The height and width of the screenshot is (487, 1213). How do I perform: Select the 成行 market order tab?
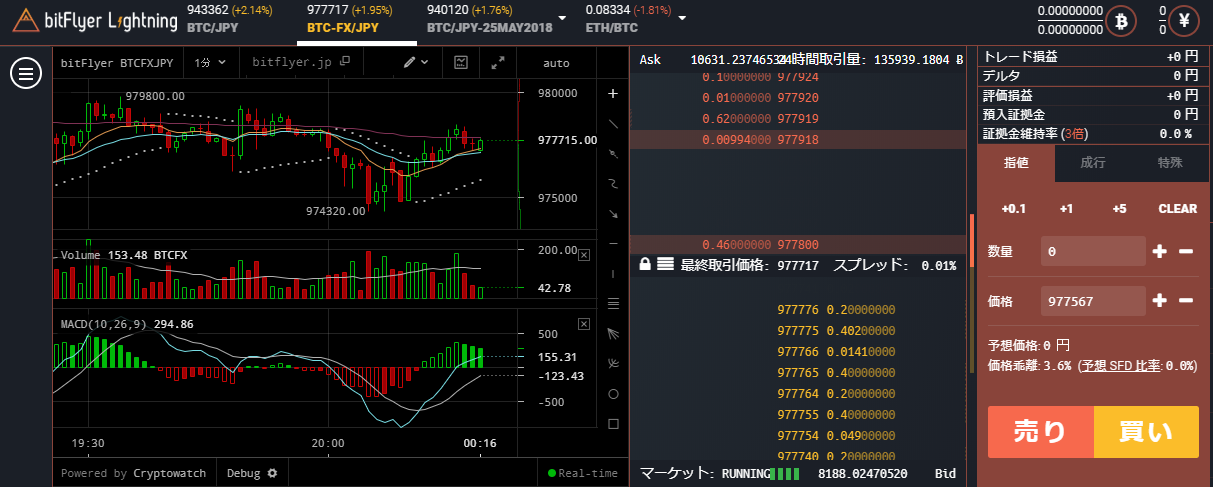click(1093, 162)
